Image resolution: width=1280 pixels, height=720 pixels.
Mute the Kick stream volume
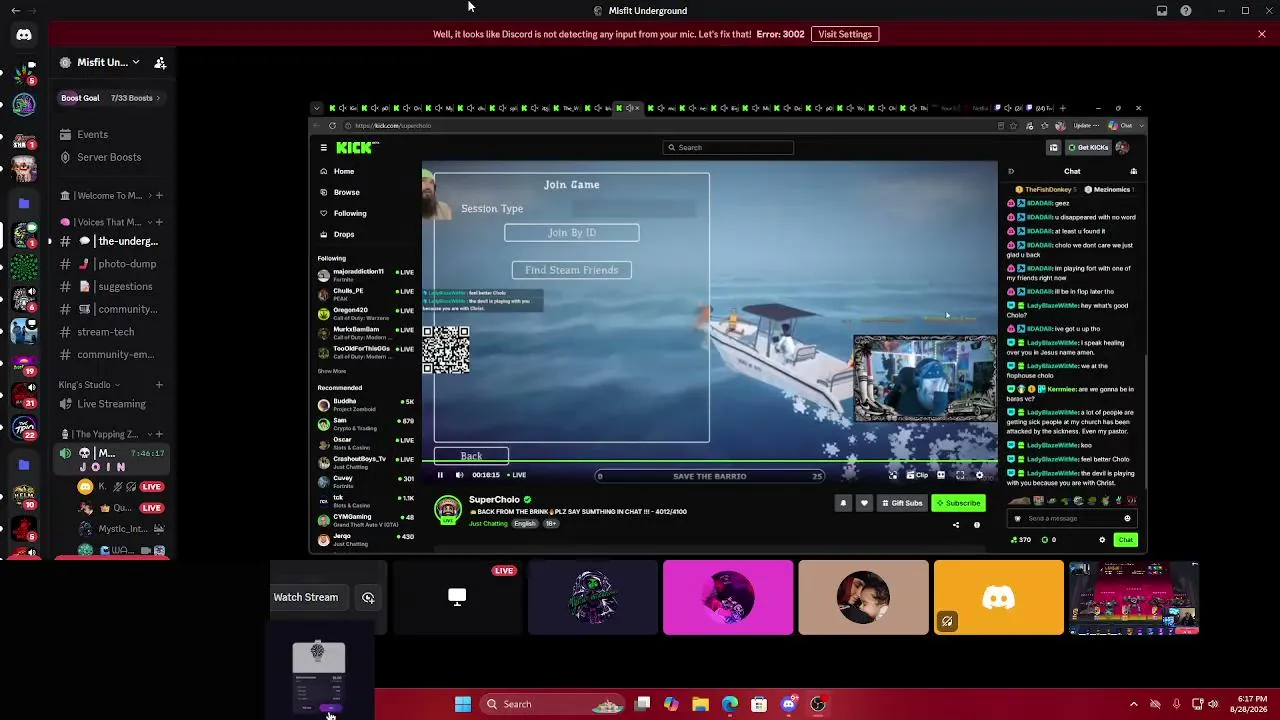[459, 475]
